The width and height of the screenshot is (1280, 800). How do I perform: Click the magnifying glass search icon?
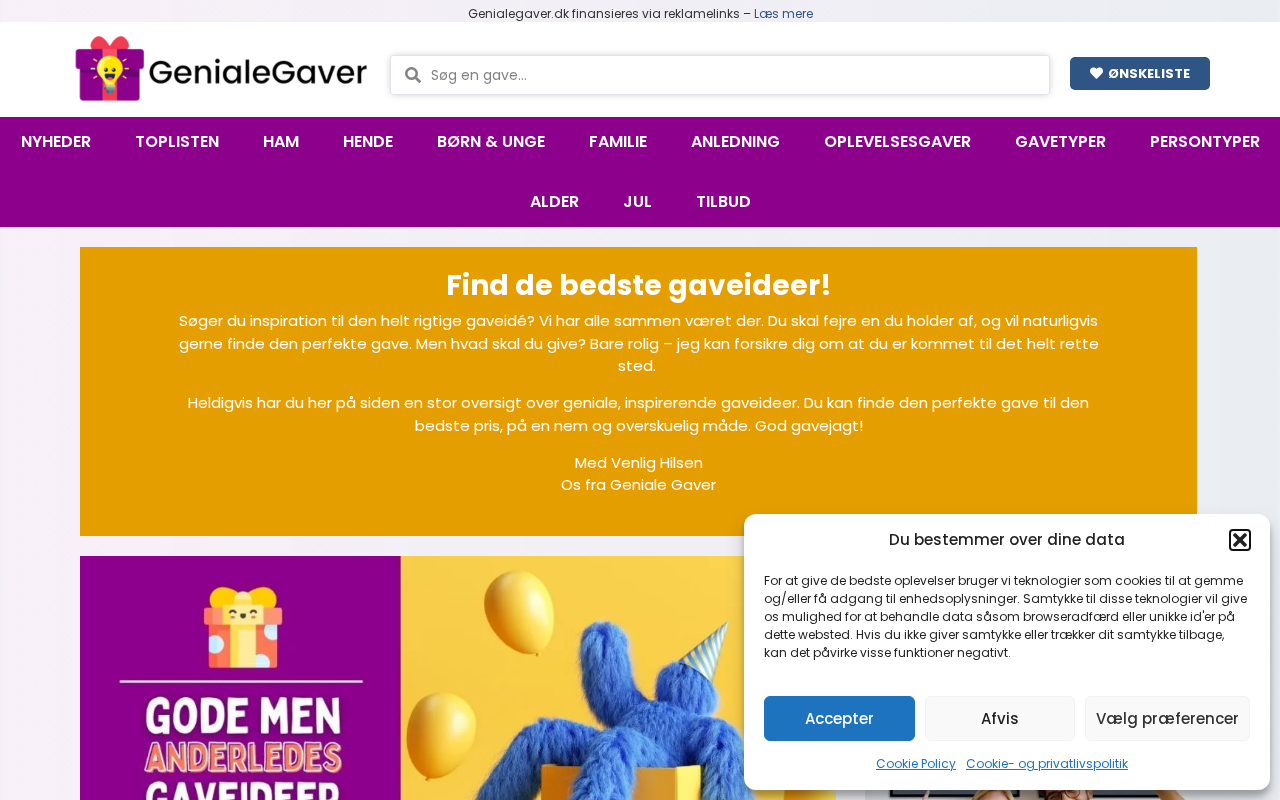tap(412, 75)
